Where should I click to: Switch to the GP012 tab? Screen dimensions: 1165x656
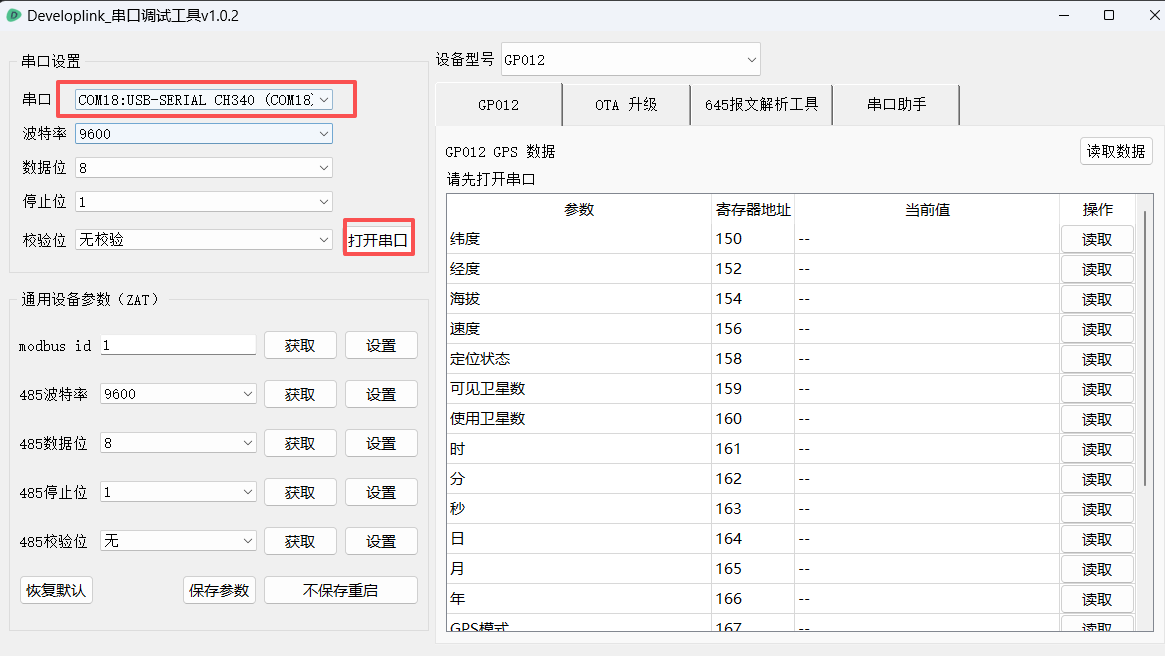point(499,105)
